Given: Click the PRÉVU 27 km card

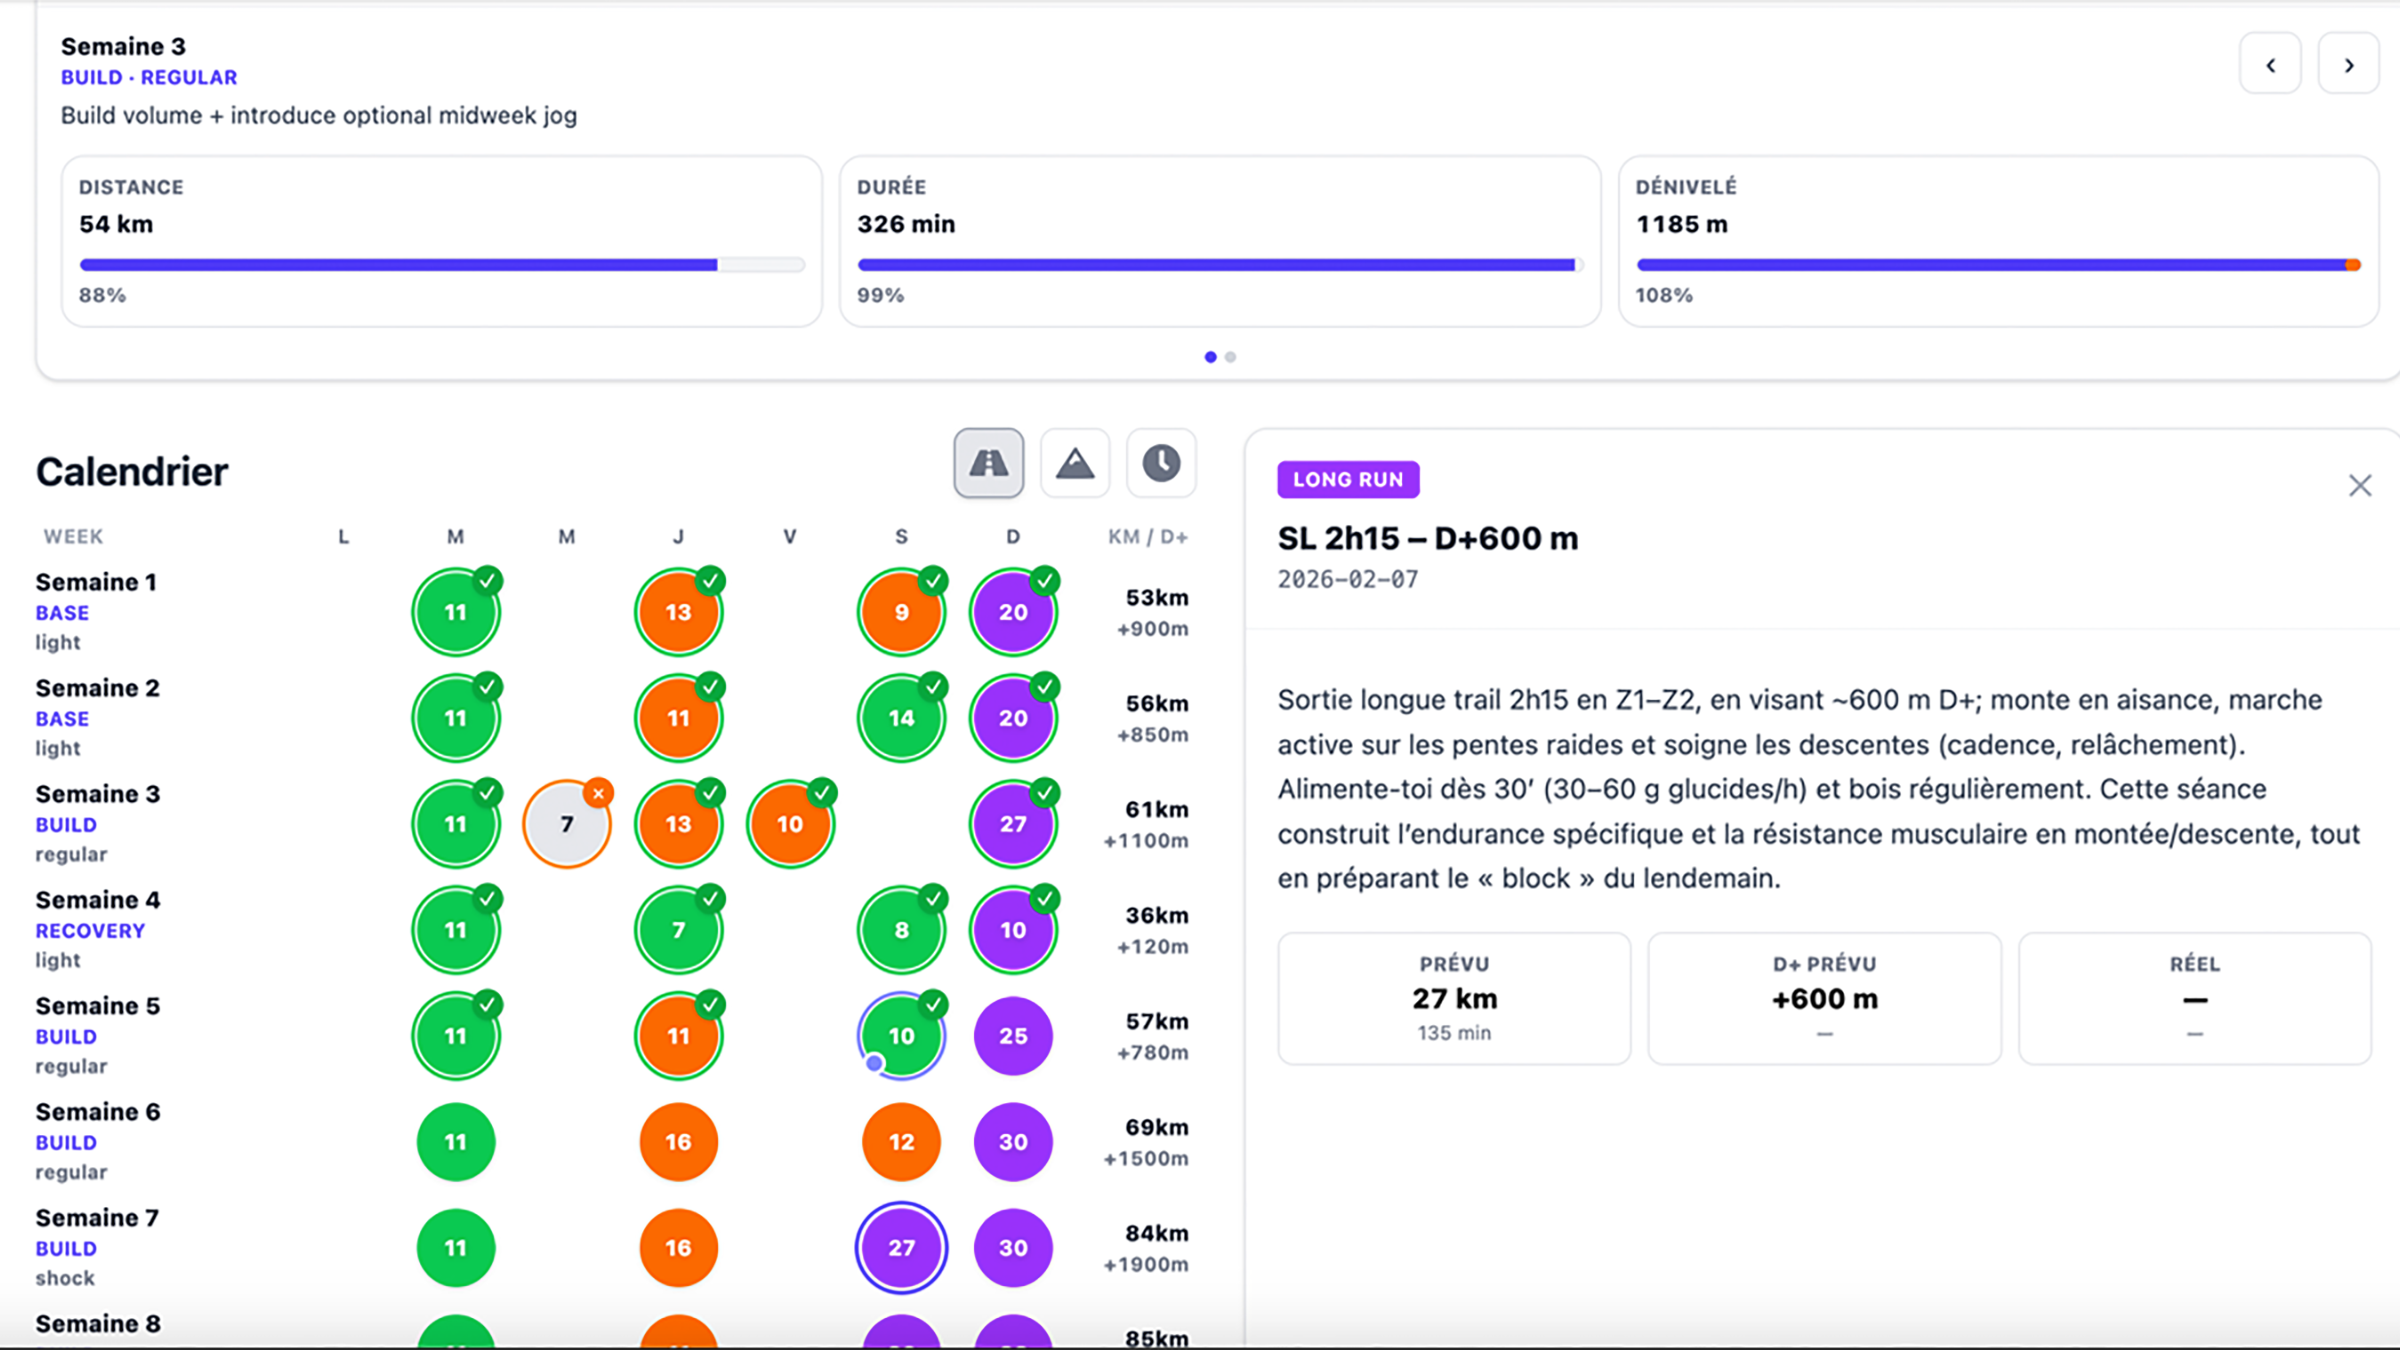Looking at the screenshot, I should pyautogui.click(x=1454, y=999).
